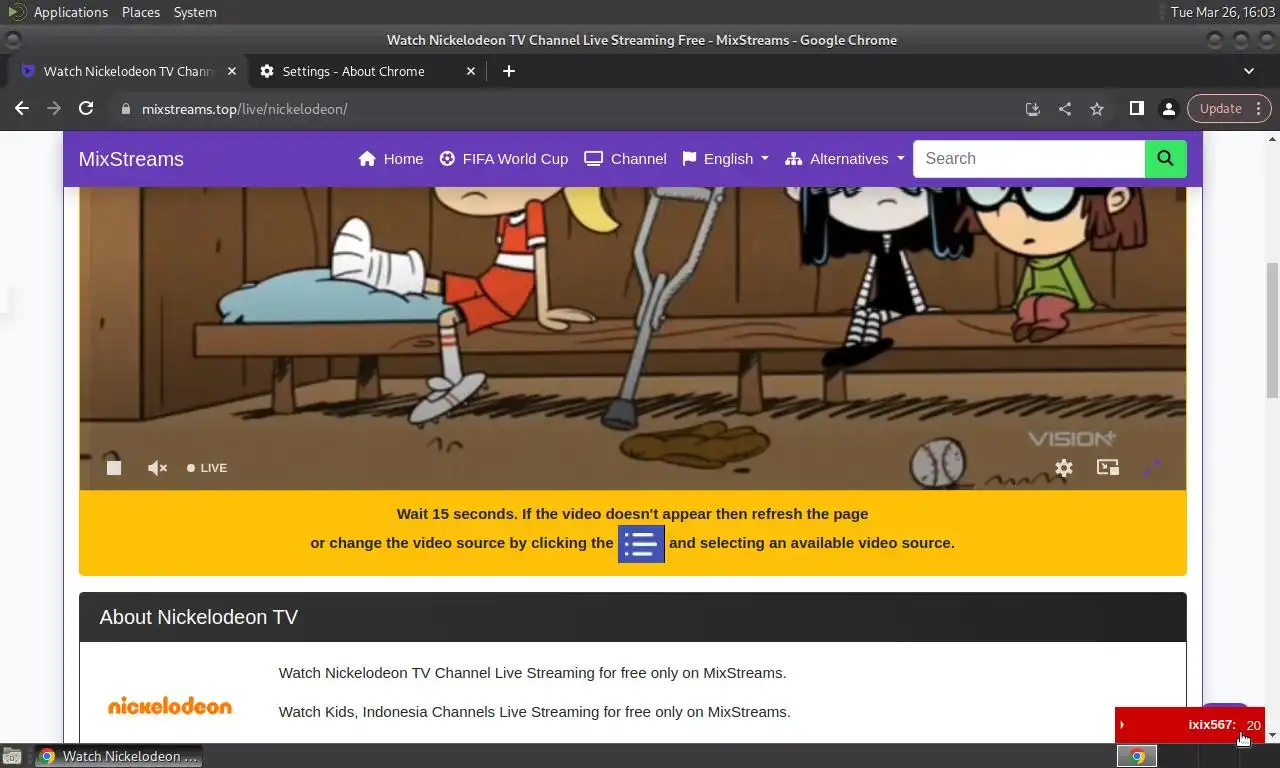Bookmark this tab with star icon

1097,109
